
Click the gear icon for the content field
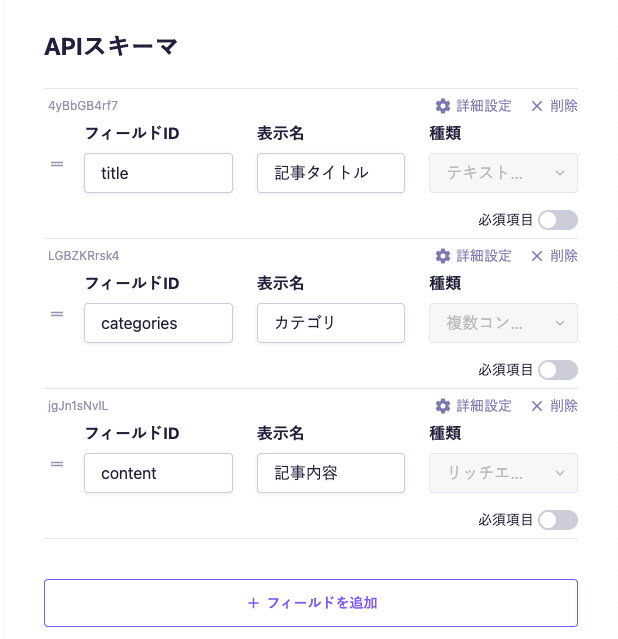coord(443,406)
